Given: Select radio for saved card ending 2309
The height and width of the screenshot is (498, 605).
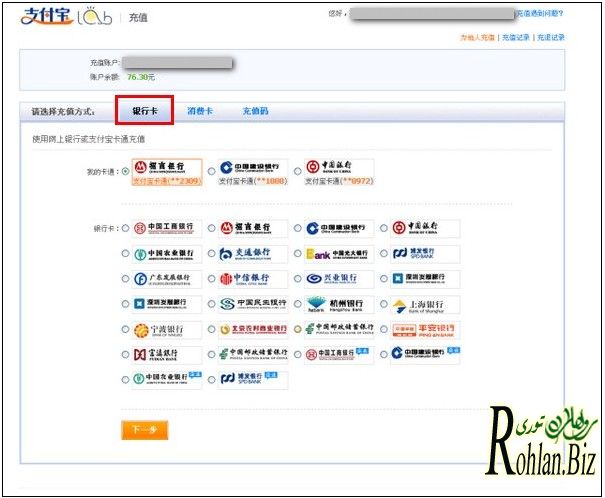Looking at the screenshot, I should (125, 171).
